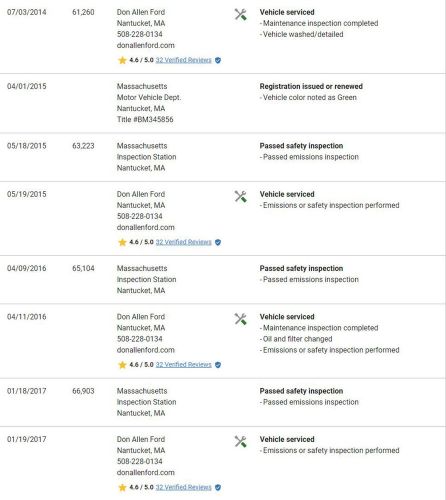446x500 pixels.
Task: Click wrench icon for 01/19/2017 service
Action: (x=240, y=442)
